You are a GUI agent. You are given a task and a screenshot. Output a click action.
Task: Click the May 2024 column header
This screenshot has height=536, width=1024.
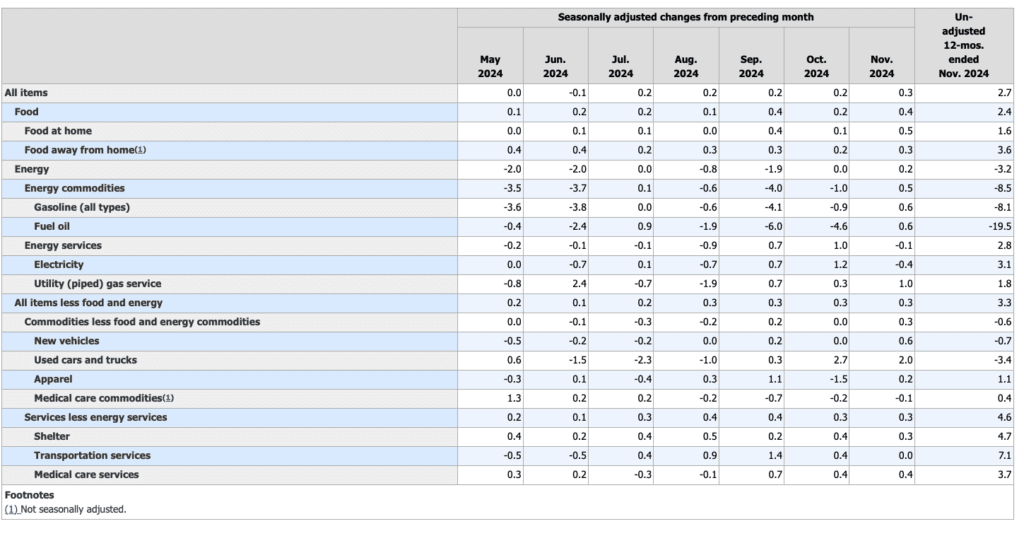point(490,66)
